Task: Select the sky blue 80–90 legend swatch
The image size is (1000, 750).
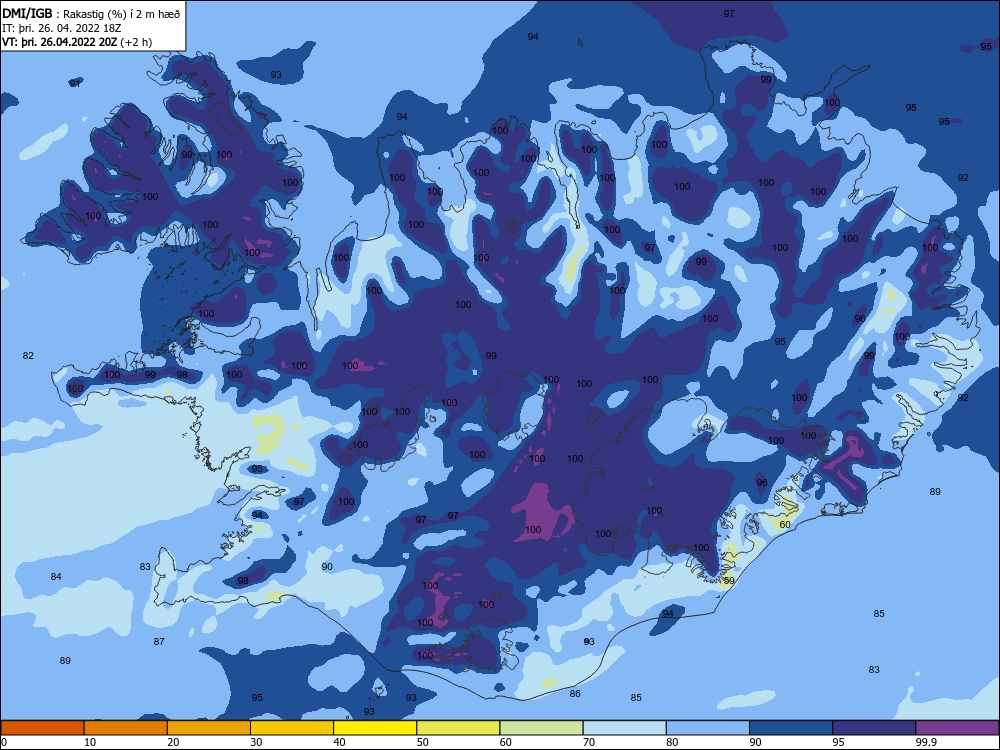Action: pyautogui.click(x=707, y=728)
